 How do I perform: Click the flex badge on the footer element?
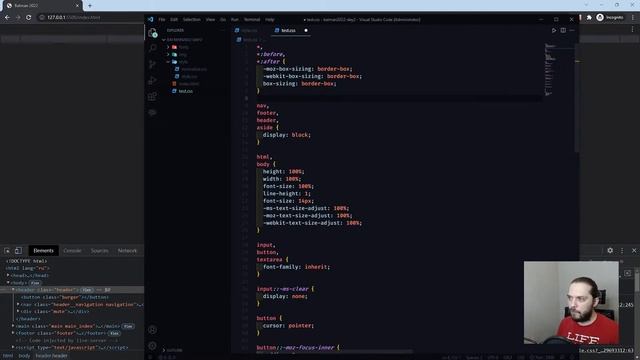click(114, 333)
